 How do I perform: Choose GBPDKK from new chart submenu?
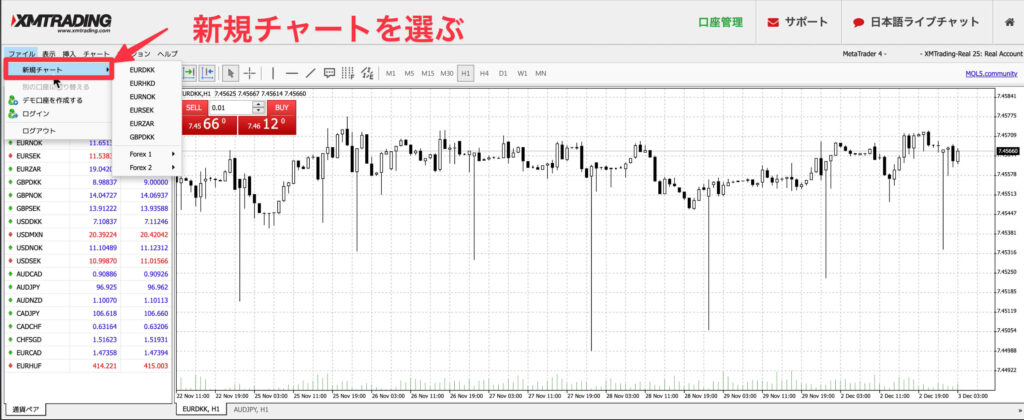148,137
